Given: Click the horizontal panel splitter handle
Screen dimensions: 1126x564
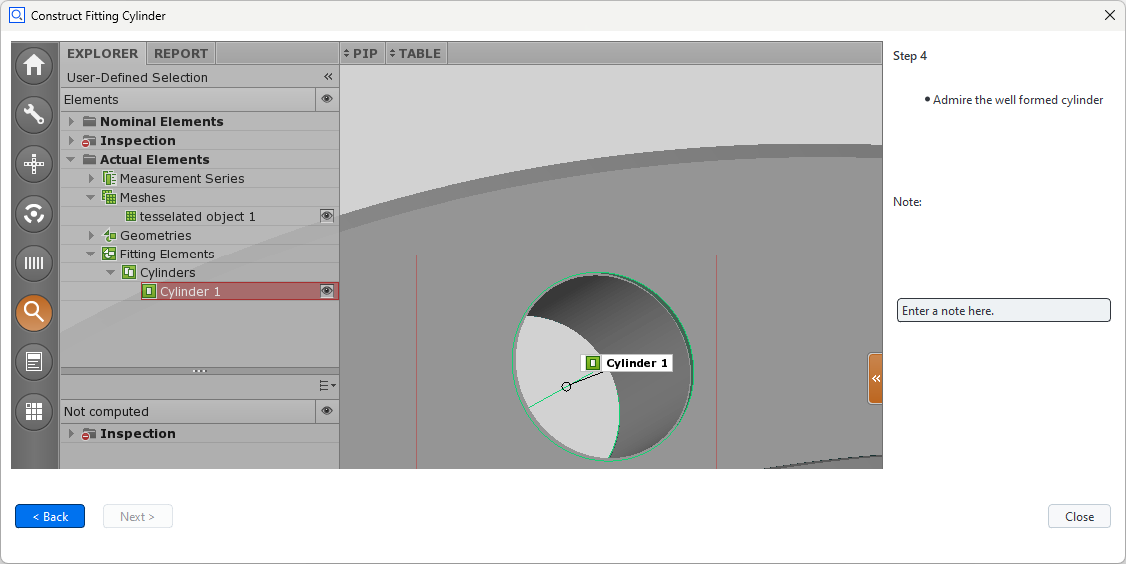Looking at the screenshot, I should (200, 371).
